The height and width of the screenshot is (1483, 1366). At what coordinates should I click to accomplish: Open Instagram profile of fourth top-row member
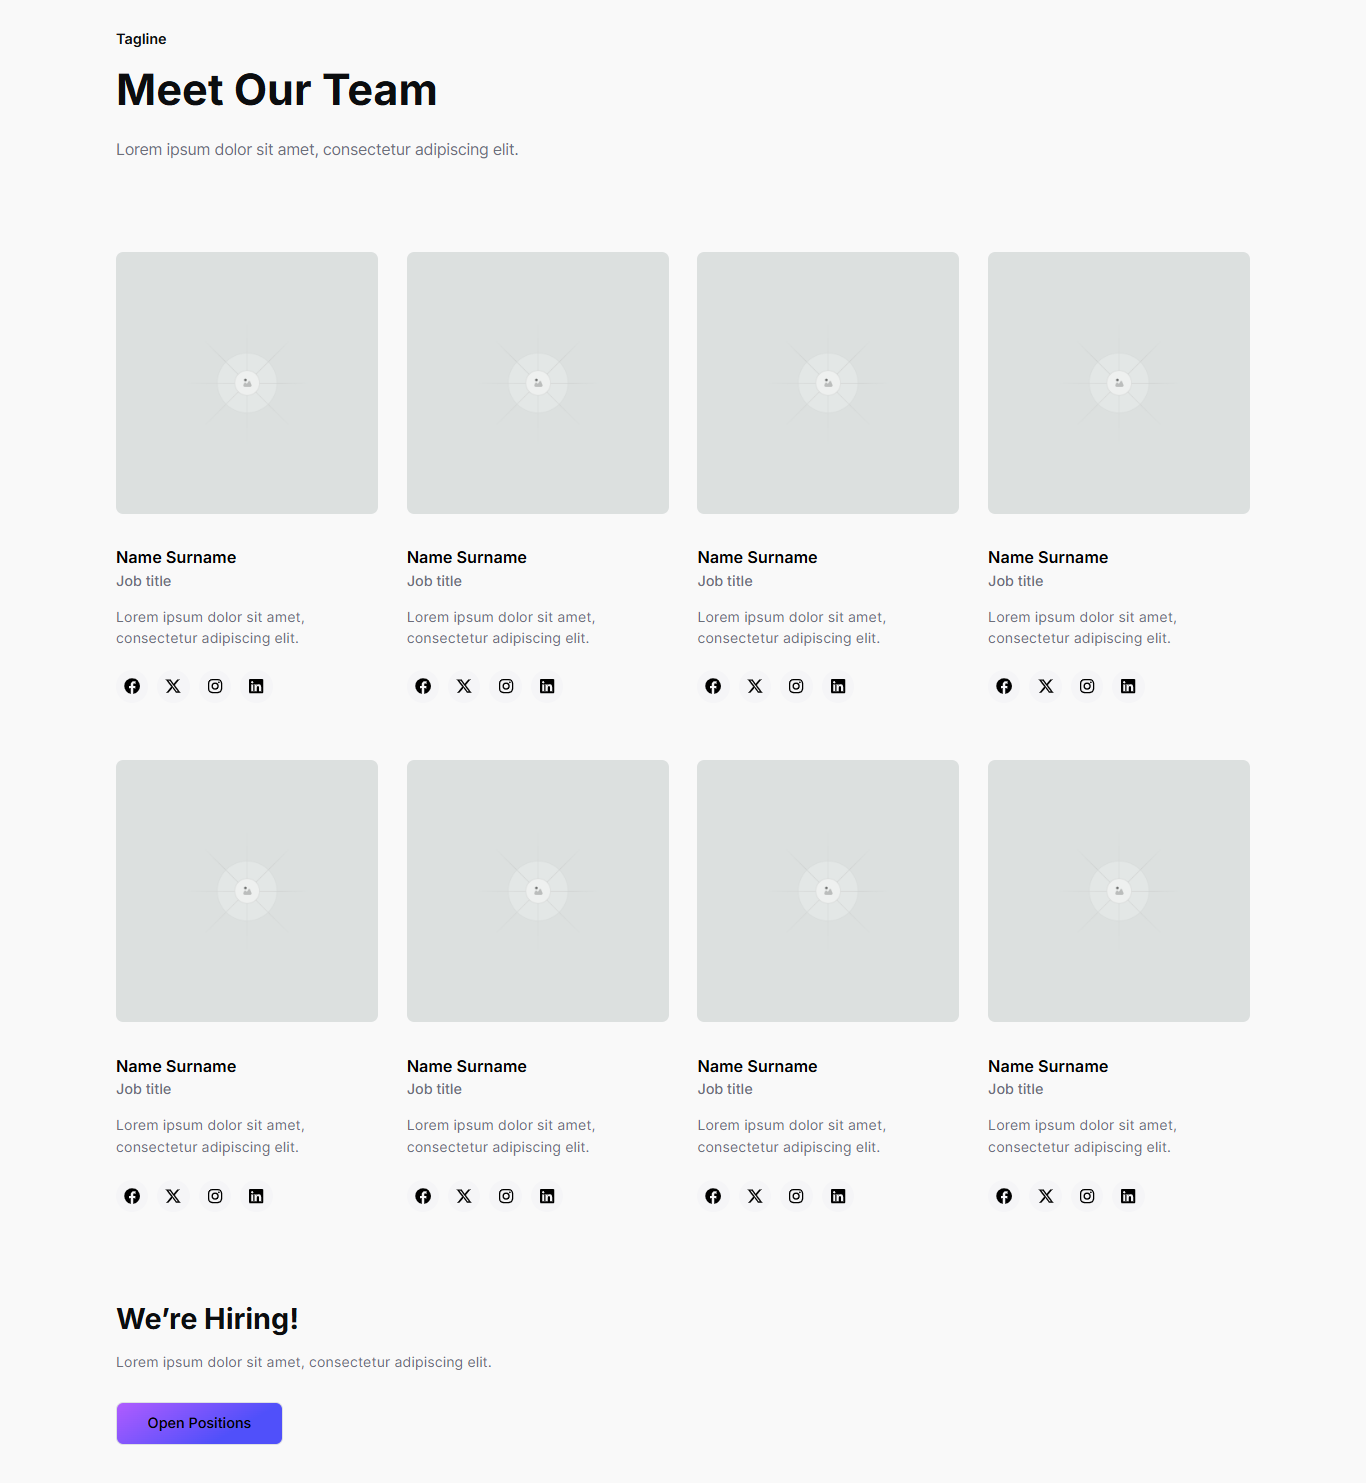(1087, 686)
